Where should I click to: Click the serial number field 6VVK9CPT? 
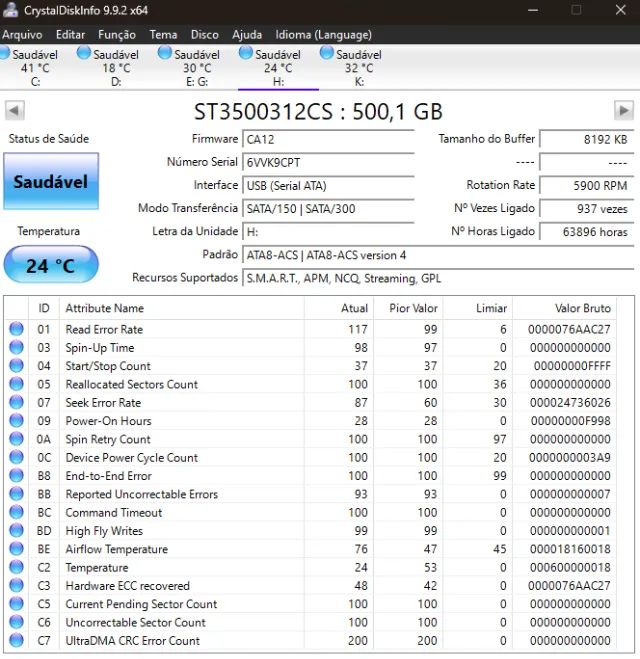(328, 162)
